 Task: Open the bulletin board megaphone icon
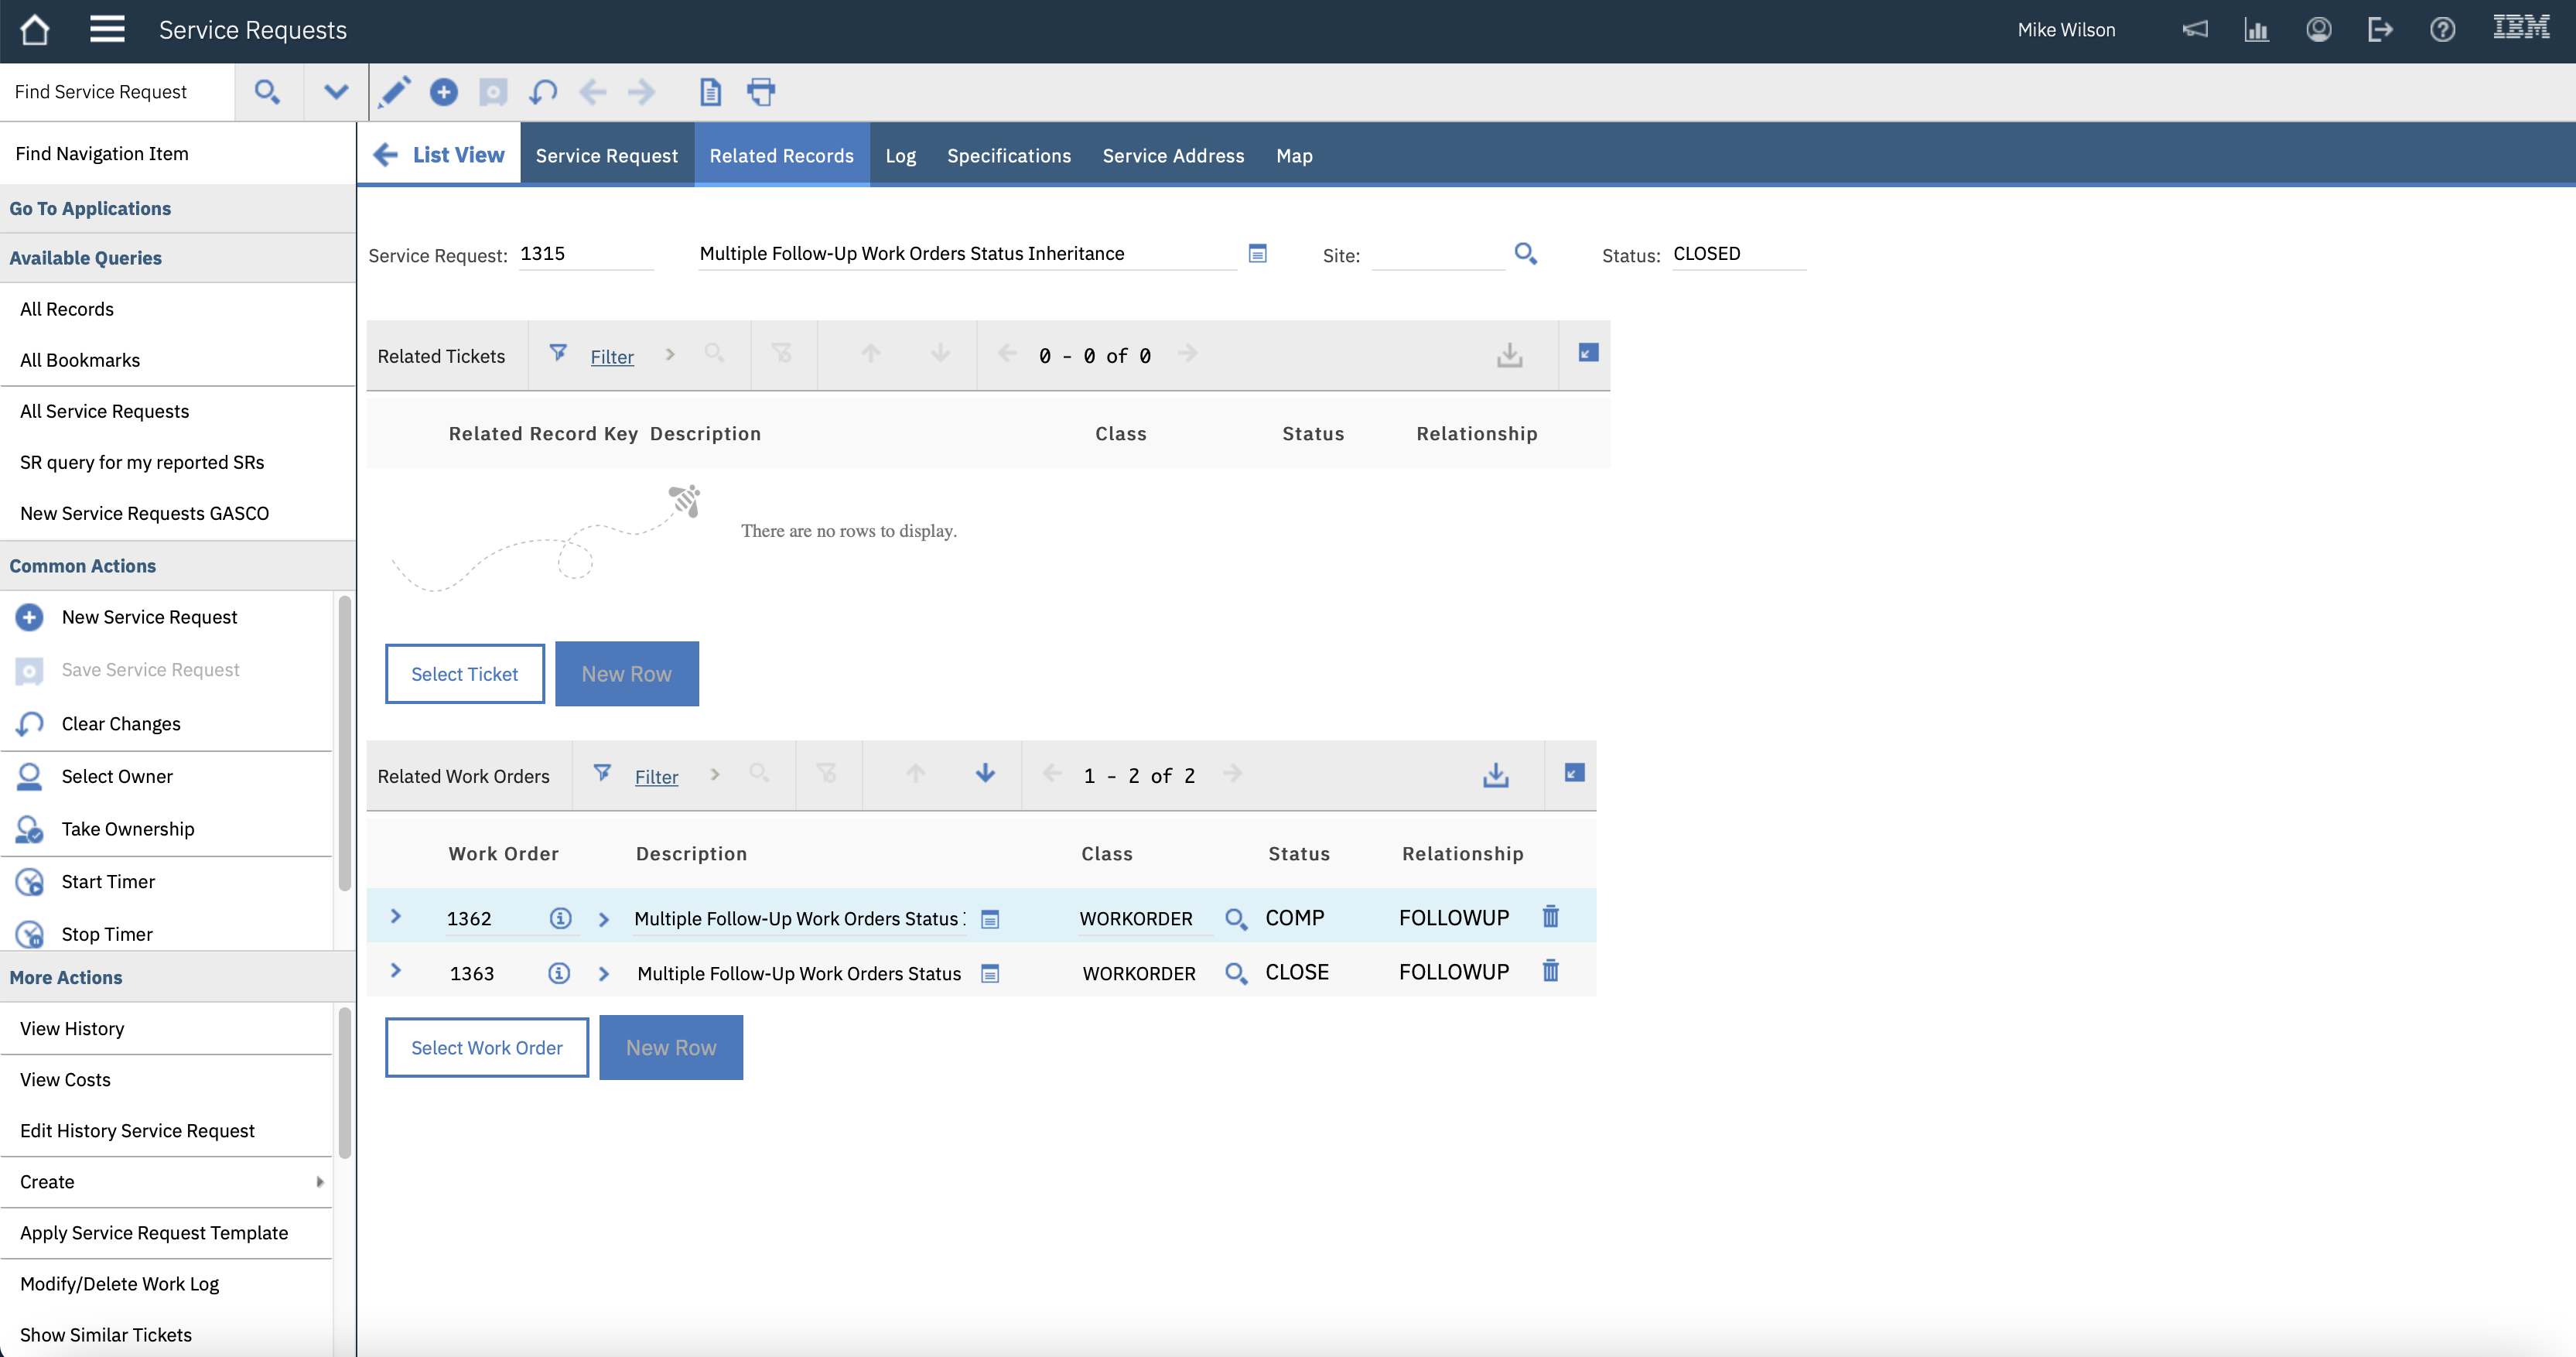coord(2195,30)
